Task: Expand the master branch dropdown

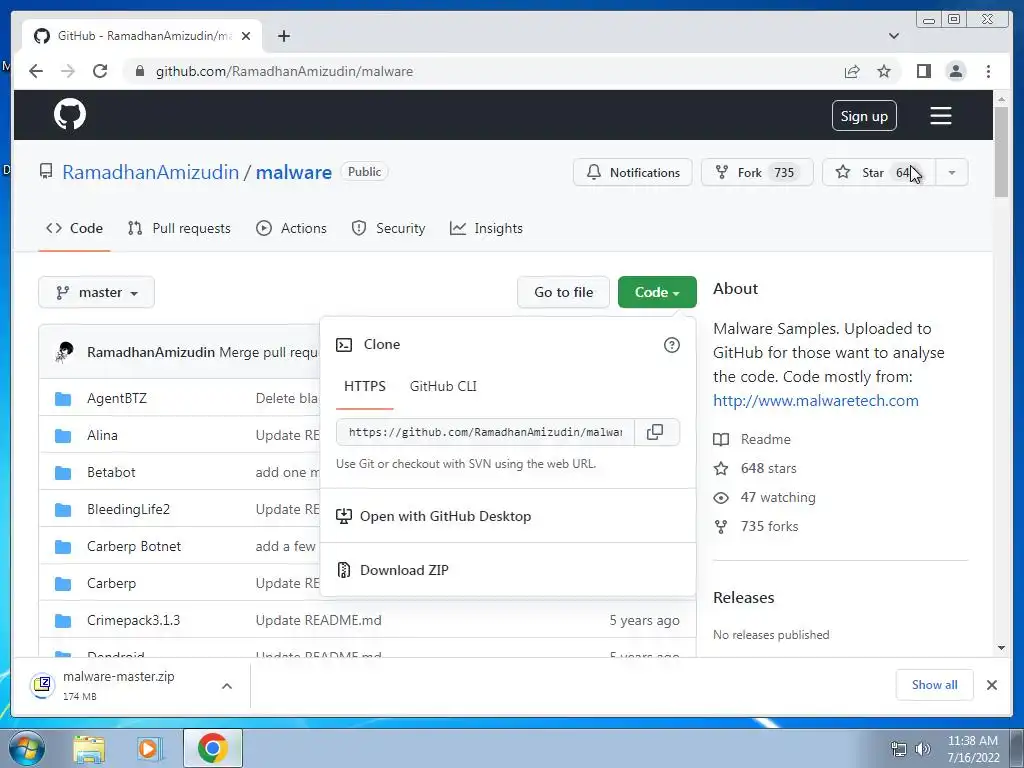Action: pyautogui.click(x=97, y=293)
